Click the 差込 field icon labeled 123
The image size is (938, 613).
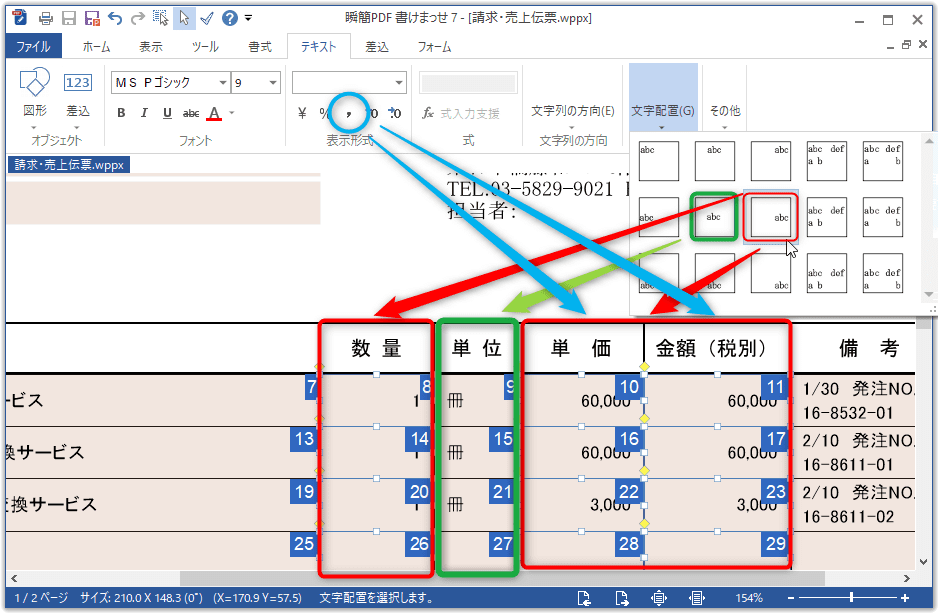(78, 83)
